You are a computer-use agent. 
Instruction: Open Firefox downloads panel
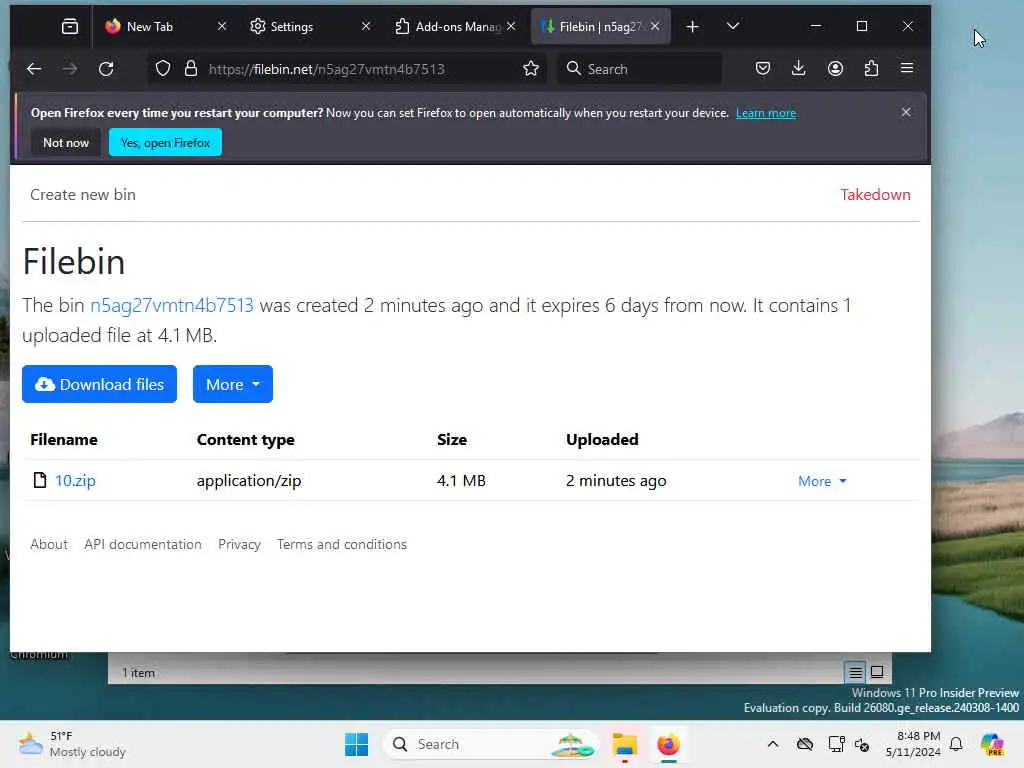click(799, 69)
